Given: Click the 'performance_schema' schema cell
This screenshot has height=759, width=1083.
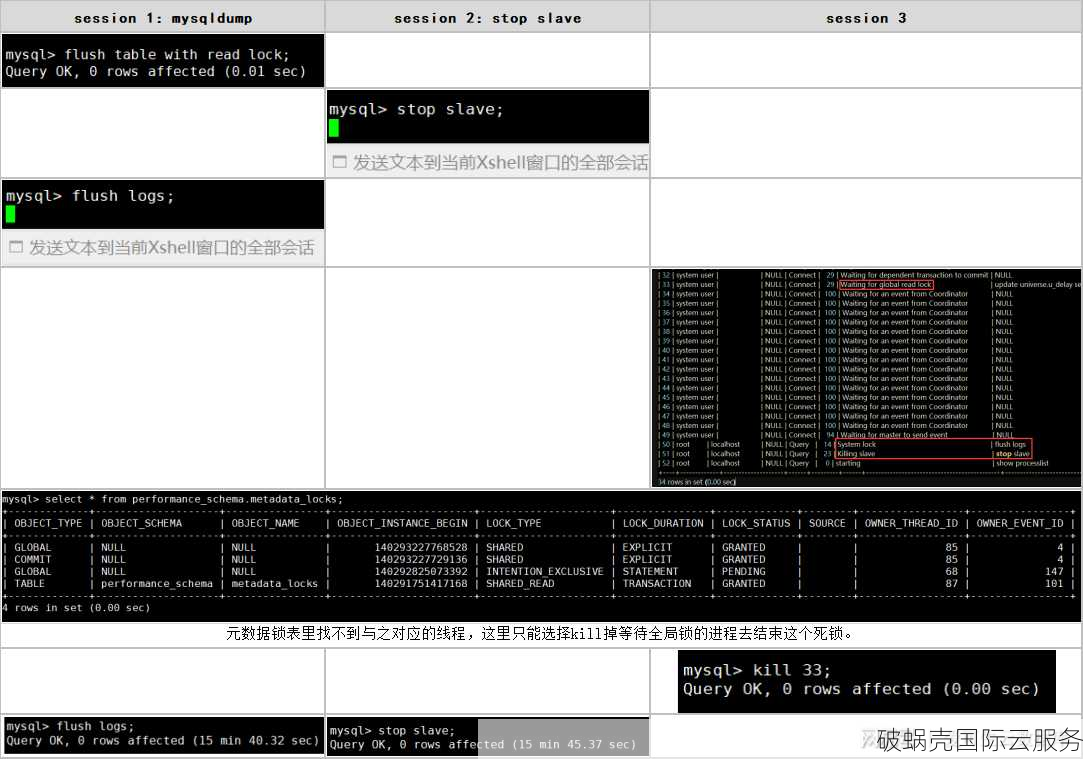Looking at the screenshot, I should (157, 584).
